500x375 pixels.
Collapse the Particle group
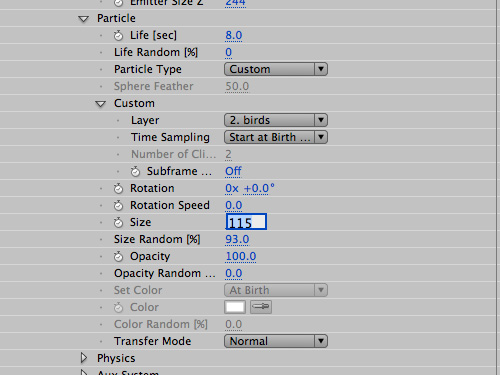click(x=84, y=19)
